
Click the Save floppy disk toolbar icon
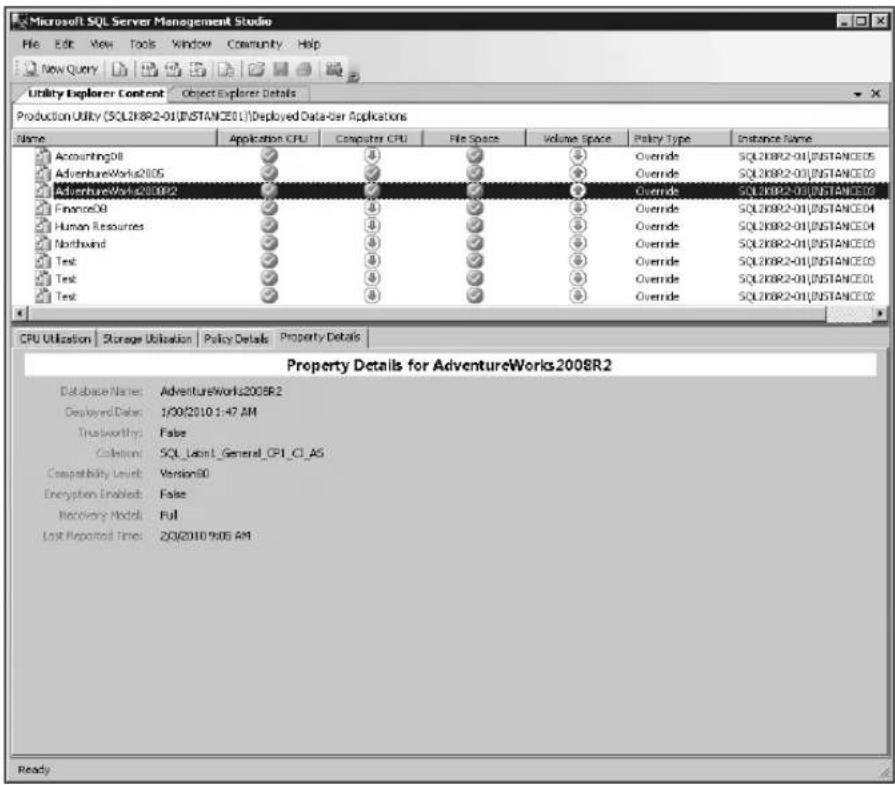[x=280, y=69]
